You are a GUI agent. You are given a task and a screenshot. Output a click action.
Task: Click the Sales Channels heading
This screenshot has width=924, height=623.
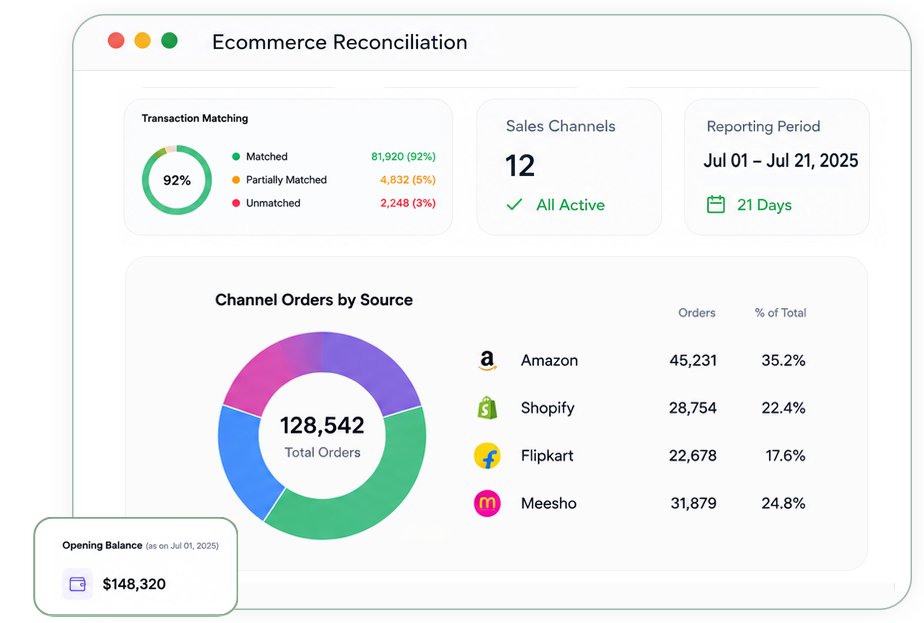(x=560, y=126)
